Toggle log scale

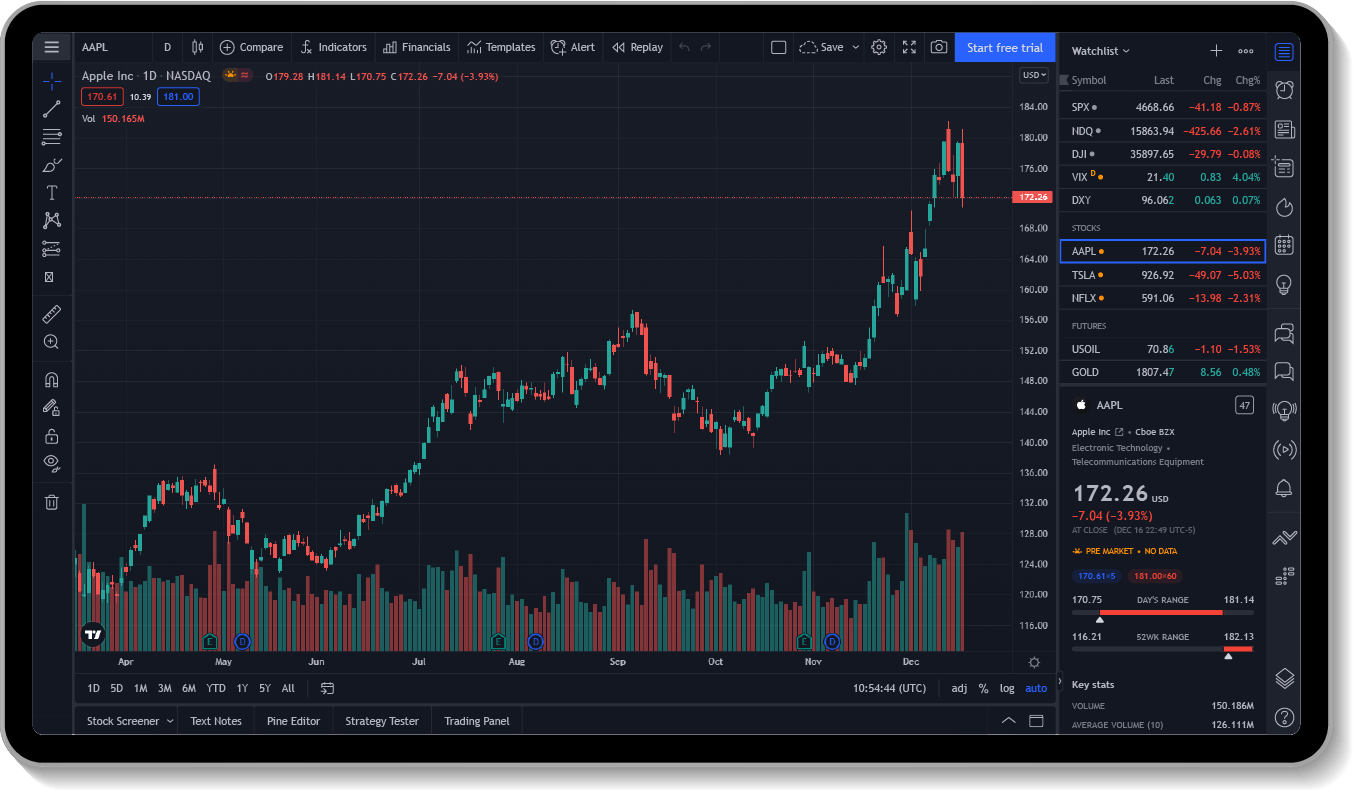(x=1007, y=688)
